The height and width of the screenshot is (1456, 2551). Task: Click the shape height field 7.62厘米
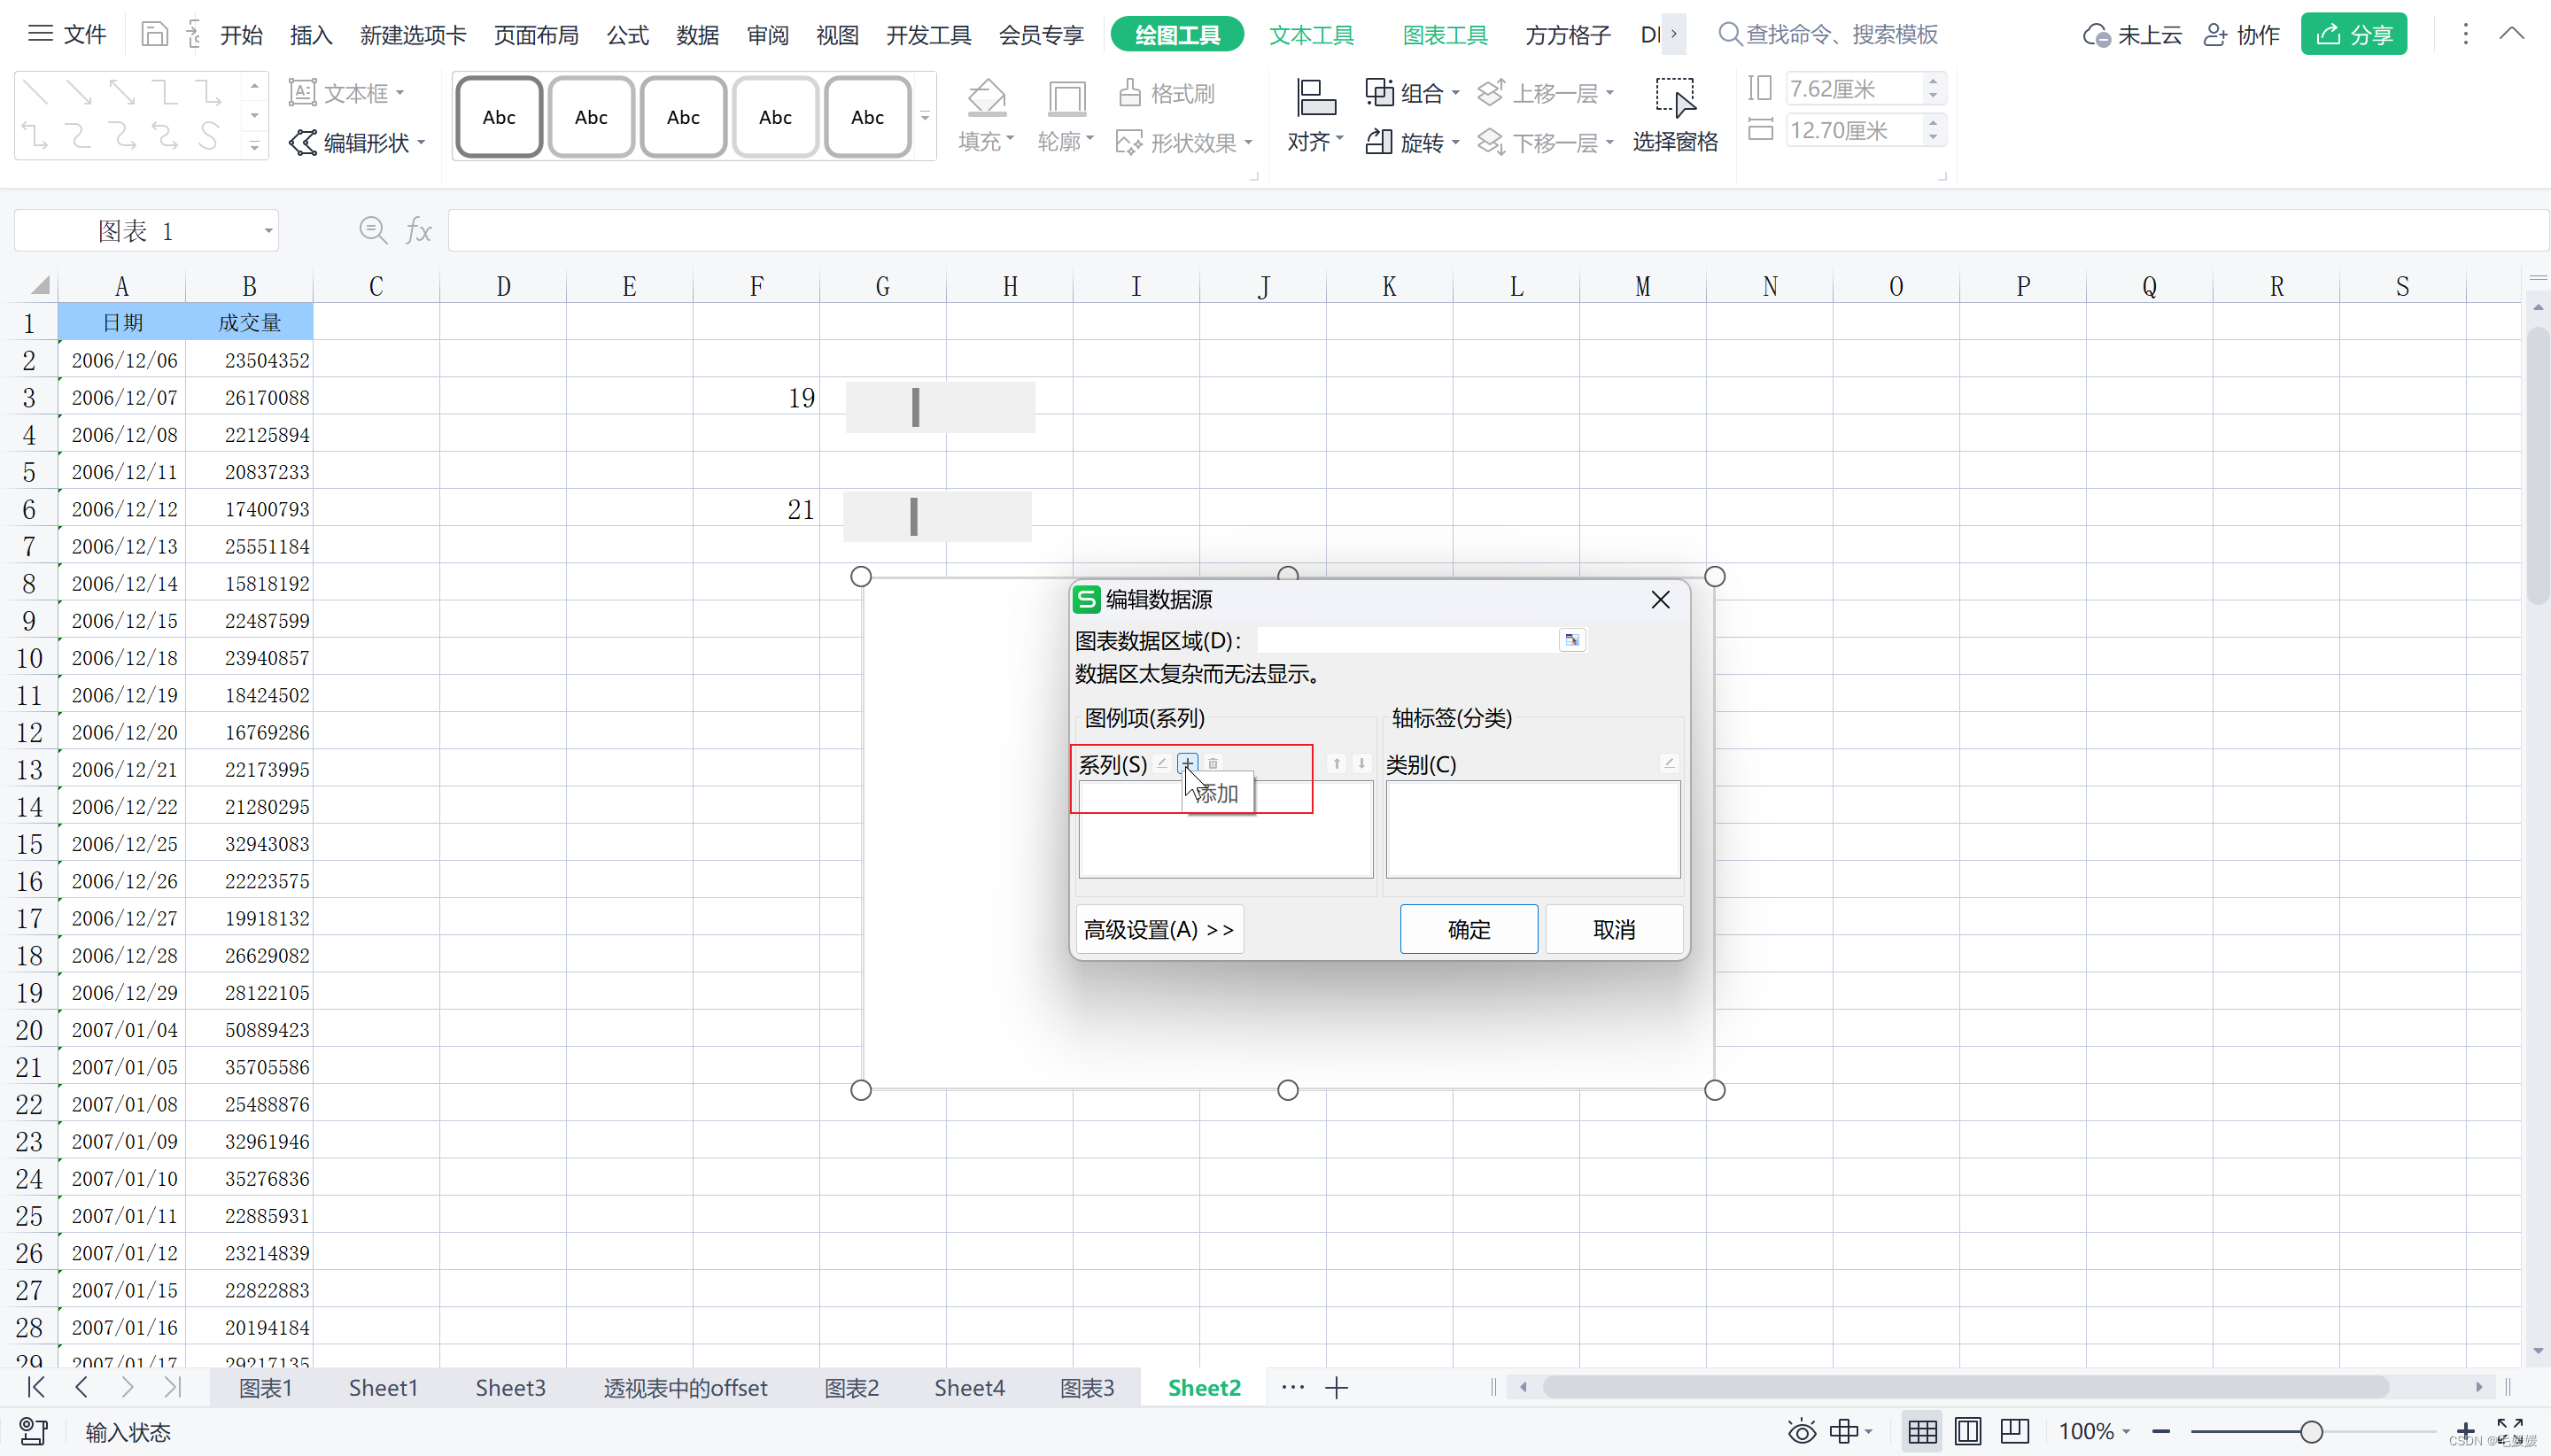point(1855,89)
